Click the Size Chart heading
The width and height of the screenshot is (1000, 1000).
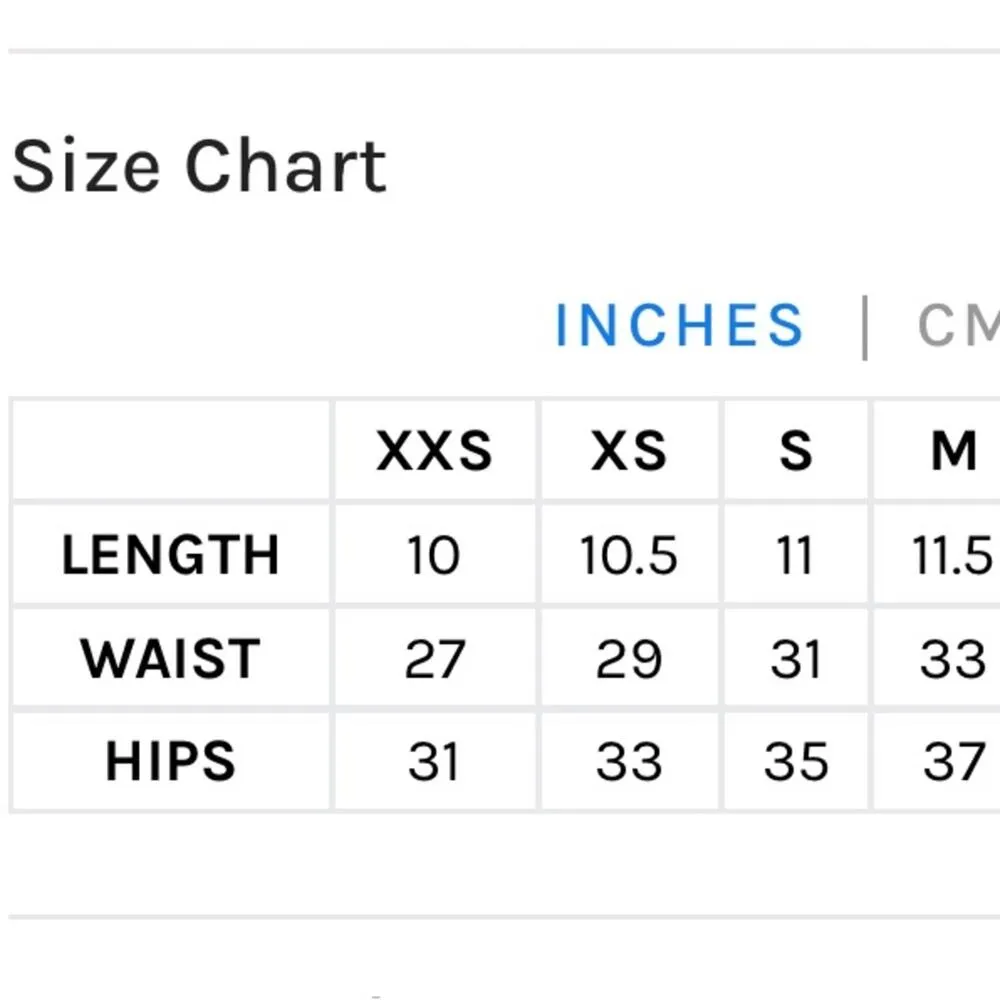click(x=199, y=166)
